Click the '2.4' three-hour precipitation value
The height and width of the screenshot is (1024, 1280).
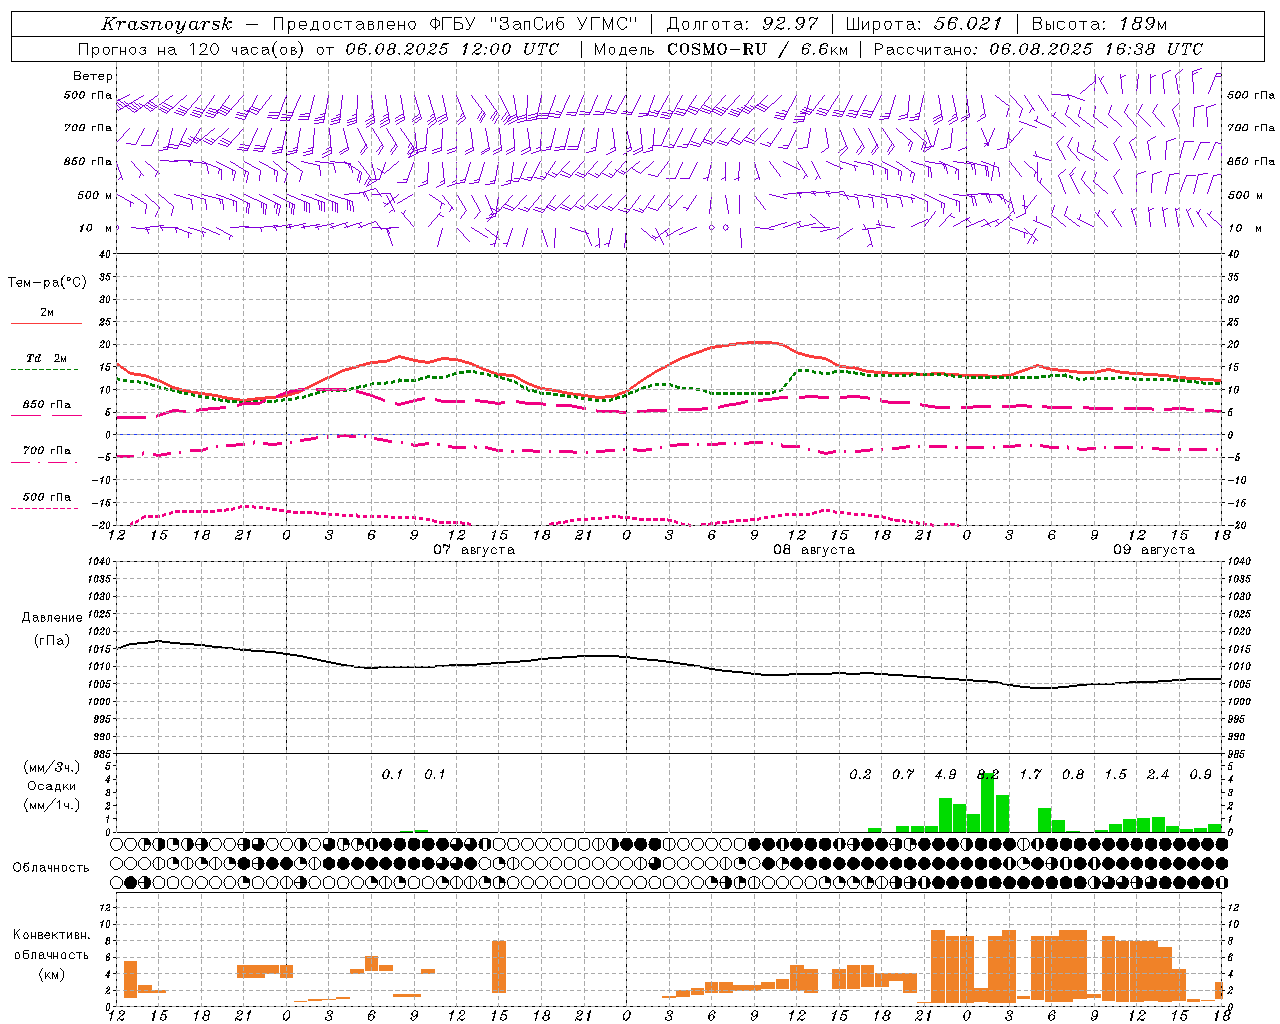click(1158, 774)
